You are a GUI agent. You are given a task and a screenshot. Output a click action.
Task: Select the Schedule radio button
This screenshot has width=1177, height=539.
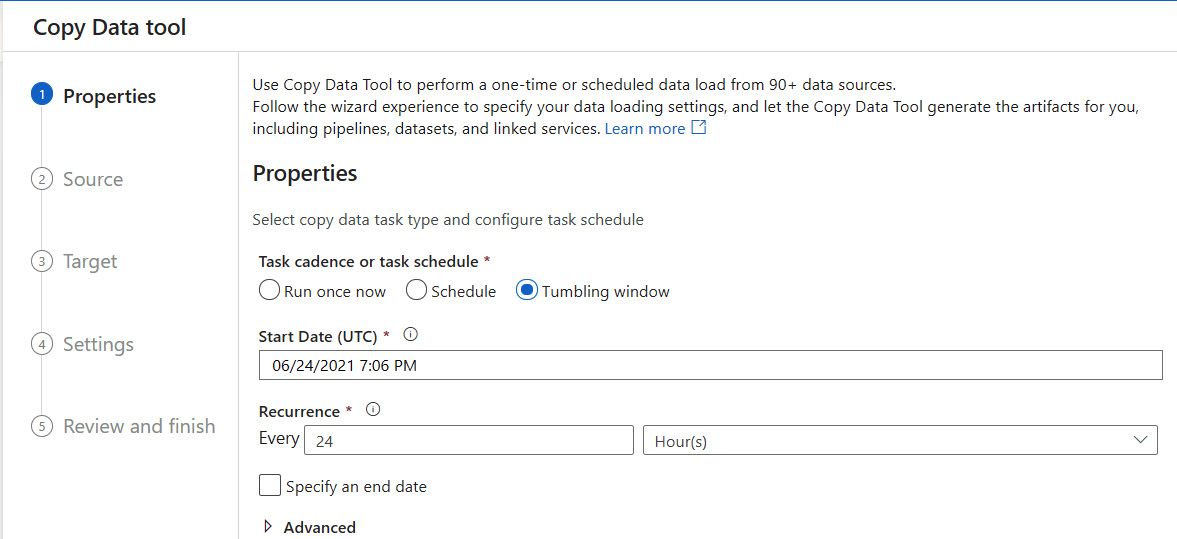click(416, 291)
